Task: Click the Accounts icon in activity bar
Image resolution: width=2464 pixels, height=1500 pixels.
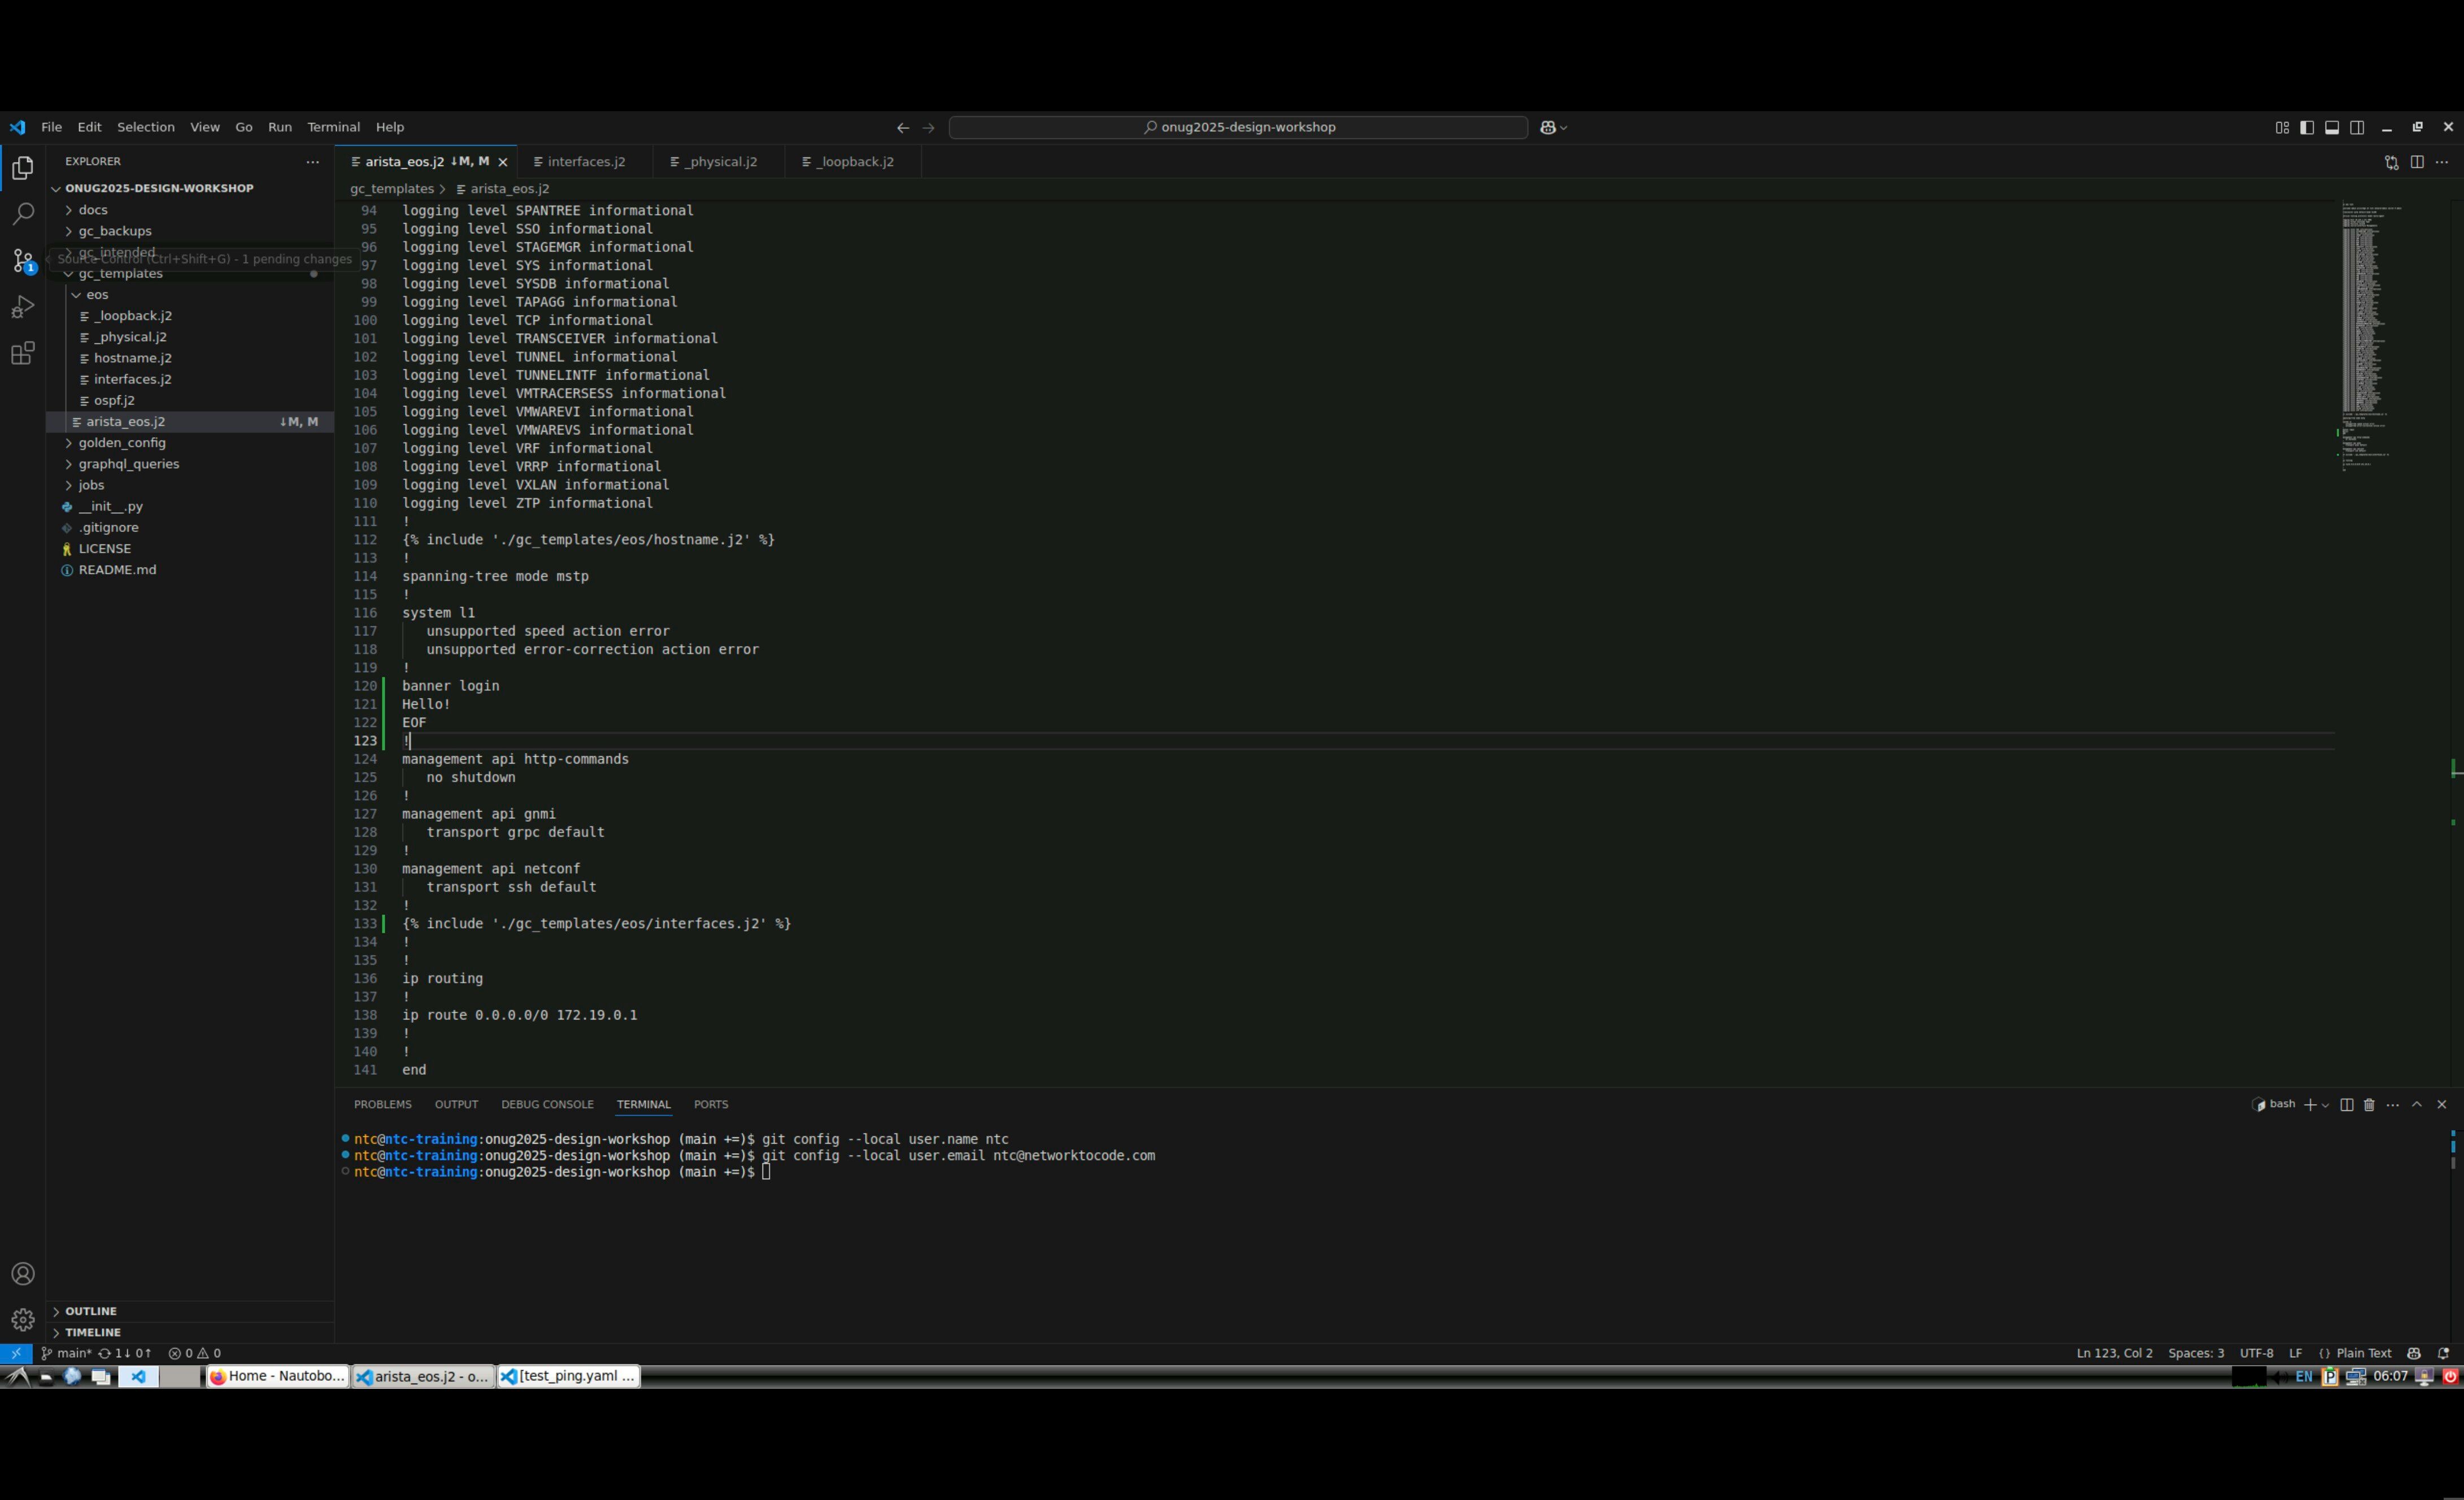Action: [23, 1274]
